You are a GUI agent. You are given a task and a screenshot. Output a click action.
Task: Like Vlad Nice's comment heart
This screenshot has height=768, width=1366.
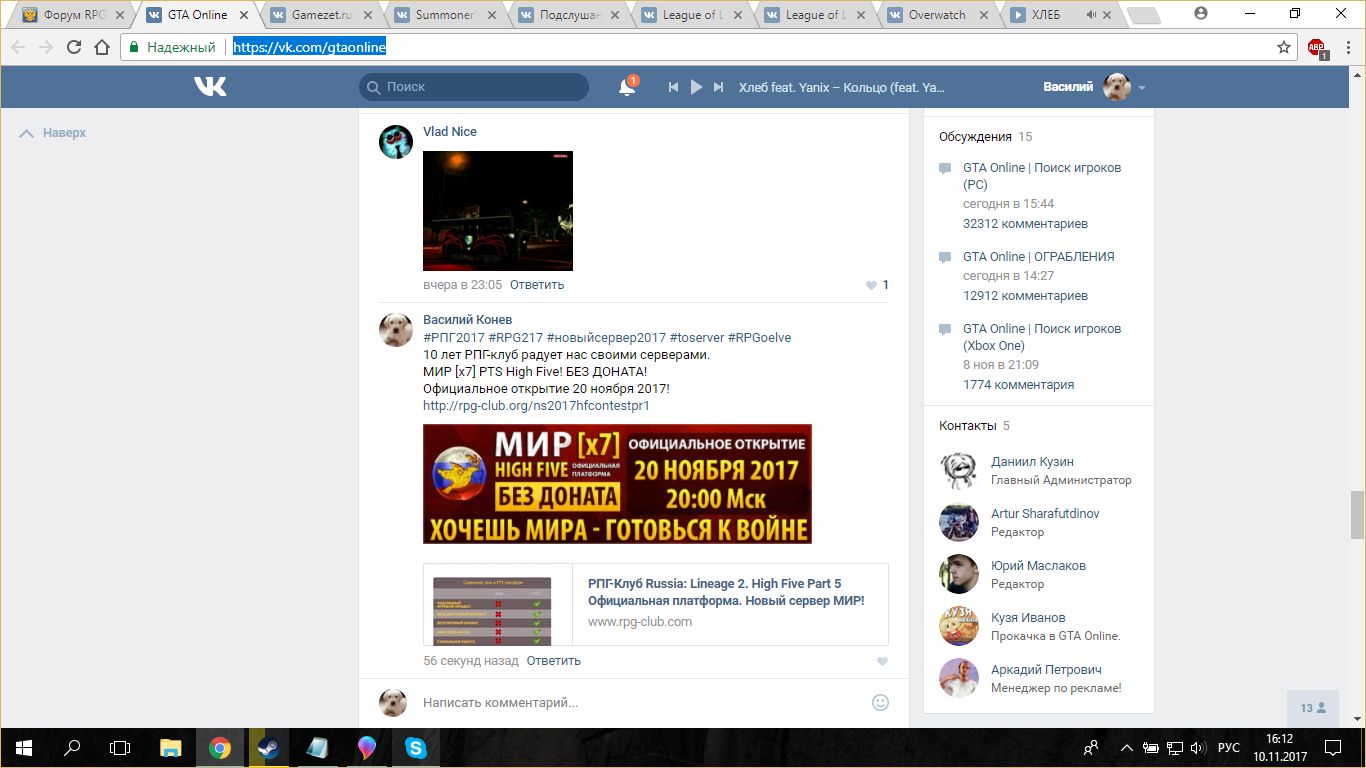click(x=871, y=285)
